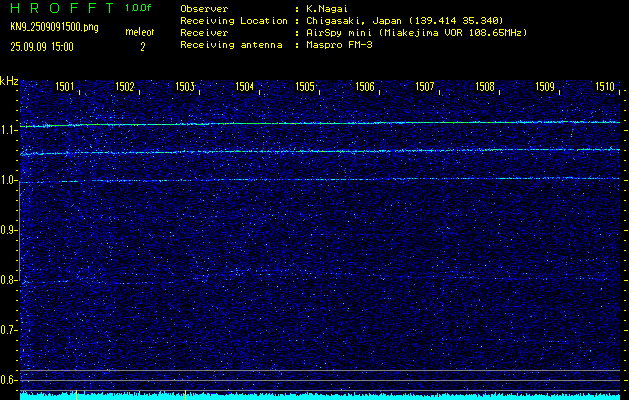Click the Receiver field label
This screenshot has width=629, height=400.
point(204,33)
